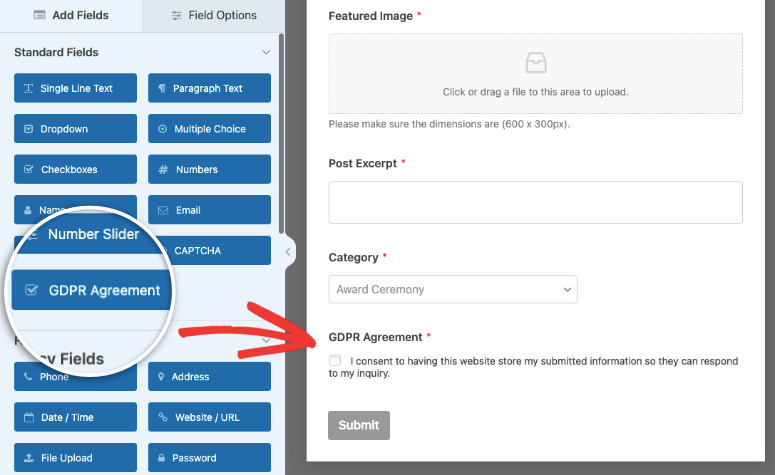Collapse the Fancy Fields section chevron
775x475 pixels.
[x=266, y=340]
